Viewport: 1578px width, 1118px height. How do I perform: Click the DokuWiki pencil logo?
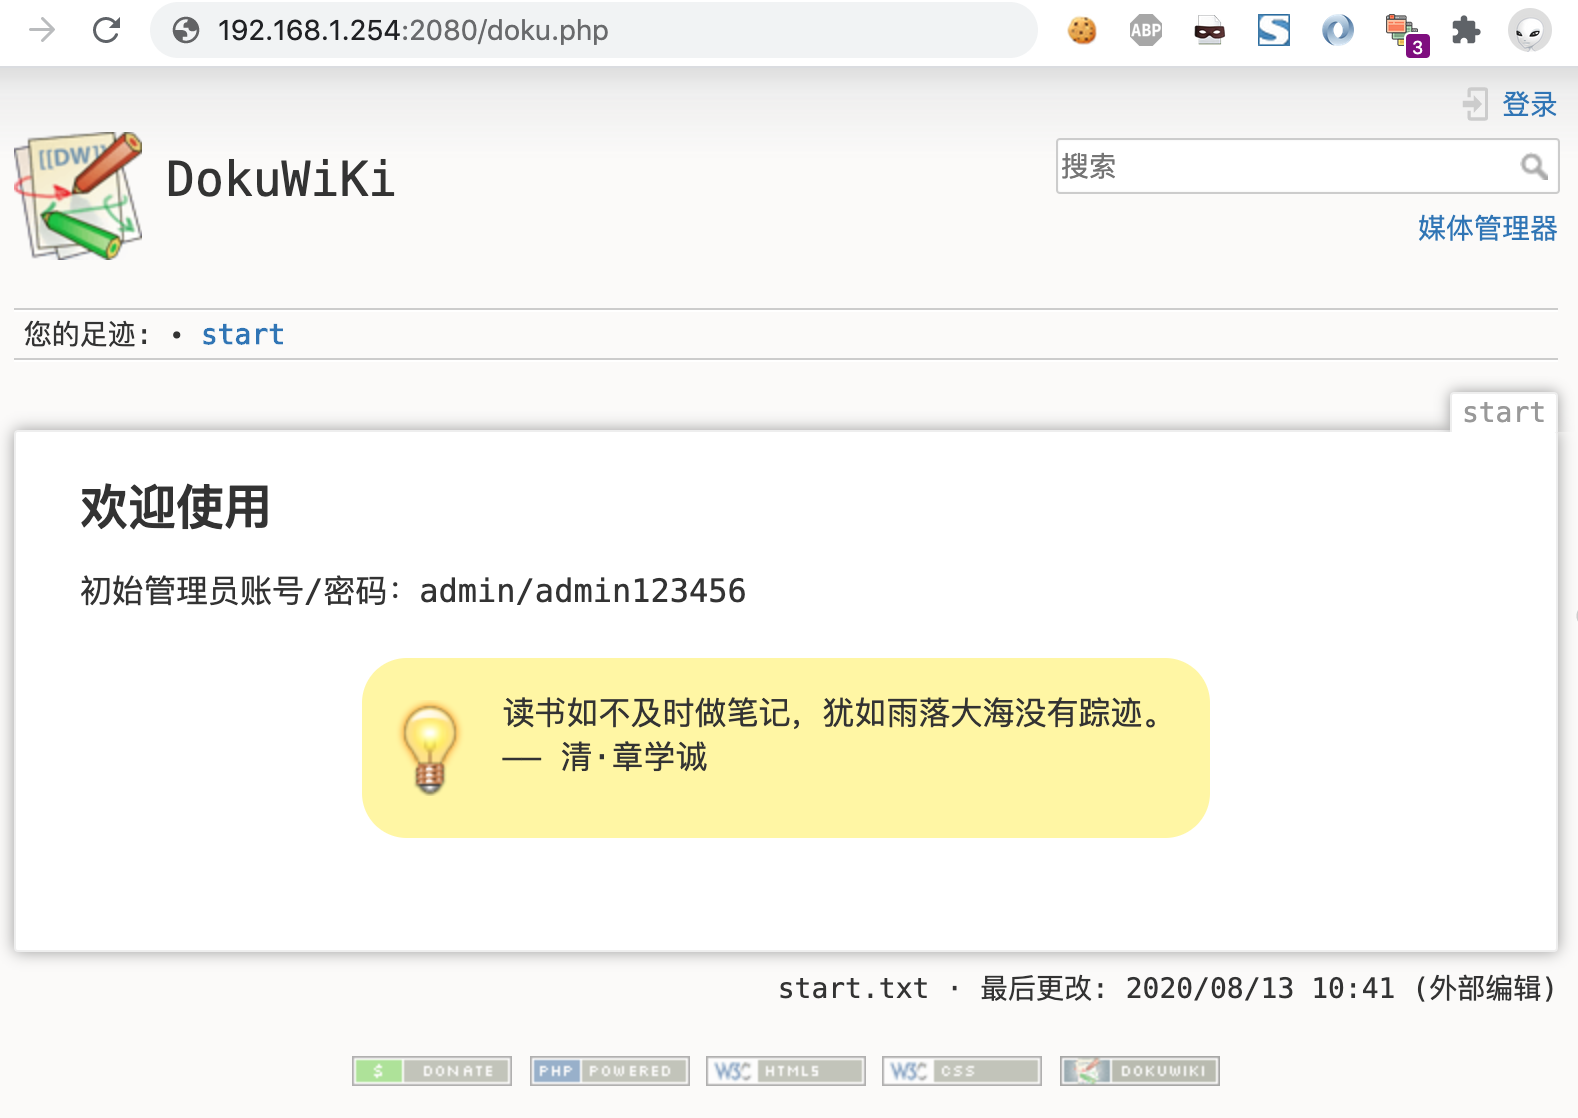tap(78, 195)
